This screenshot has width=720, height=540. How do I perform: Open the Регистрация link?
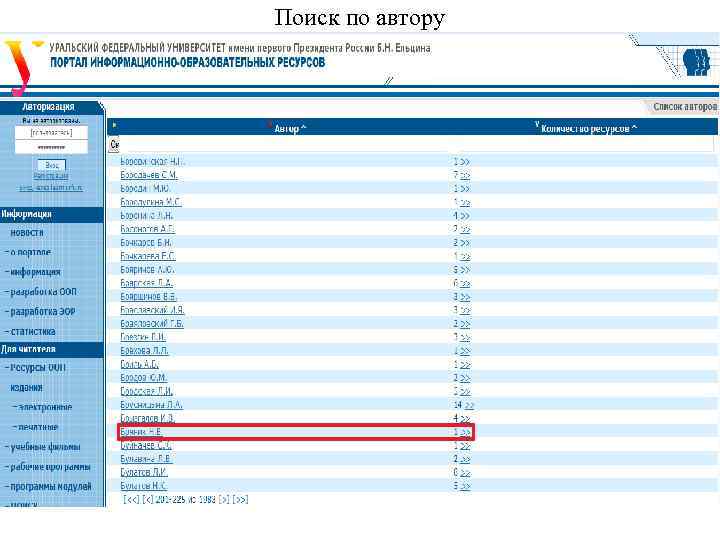(x=51, y=176)
